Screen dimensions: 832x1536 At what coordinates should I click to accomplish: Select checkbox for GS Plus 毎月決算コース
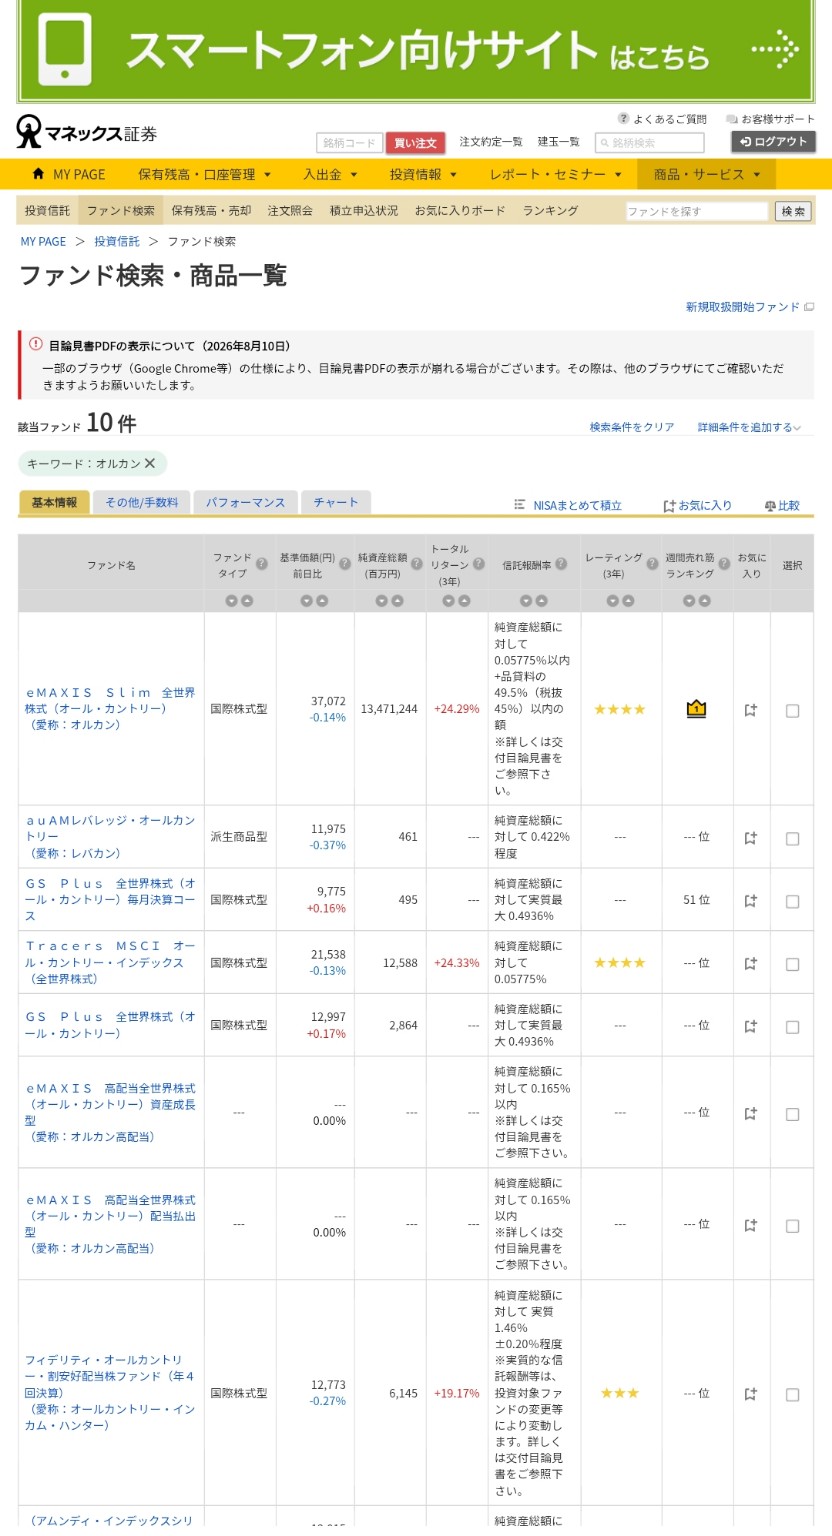[793, 901]
